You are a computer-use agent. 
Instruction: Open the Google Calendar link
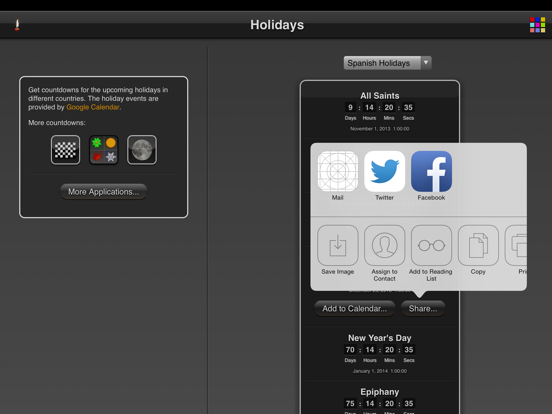pos(93,107)
